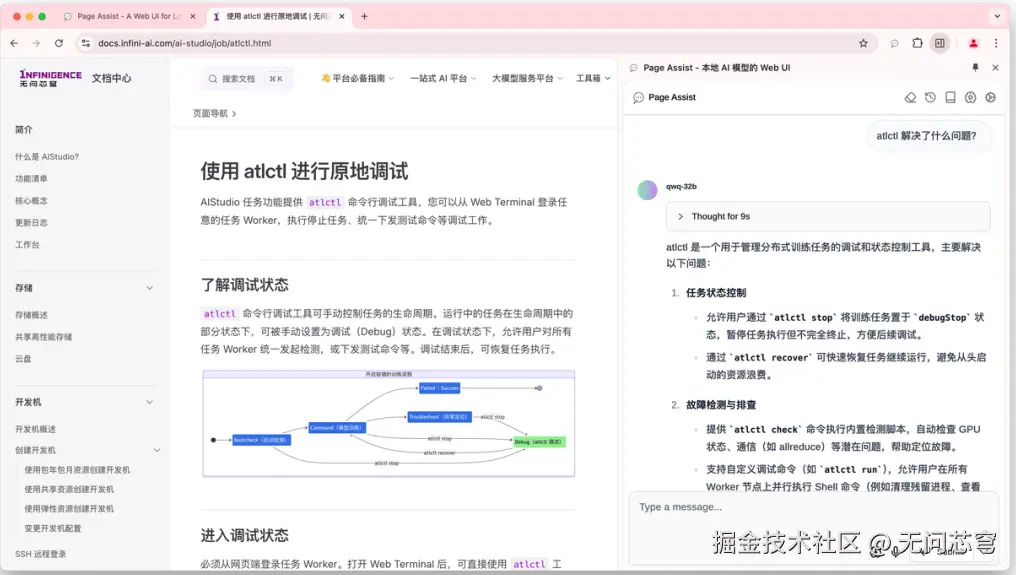This screenshot has width=1016, height=575.
Task: Go forward to the next page
Action: (x=36, y=43)
